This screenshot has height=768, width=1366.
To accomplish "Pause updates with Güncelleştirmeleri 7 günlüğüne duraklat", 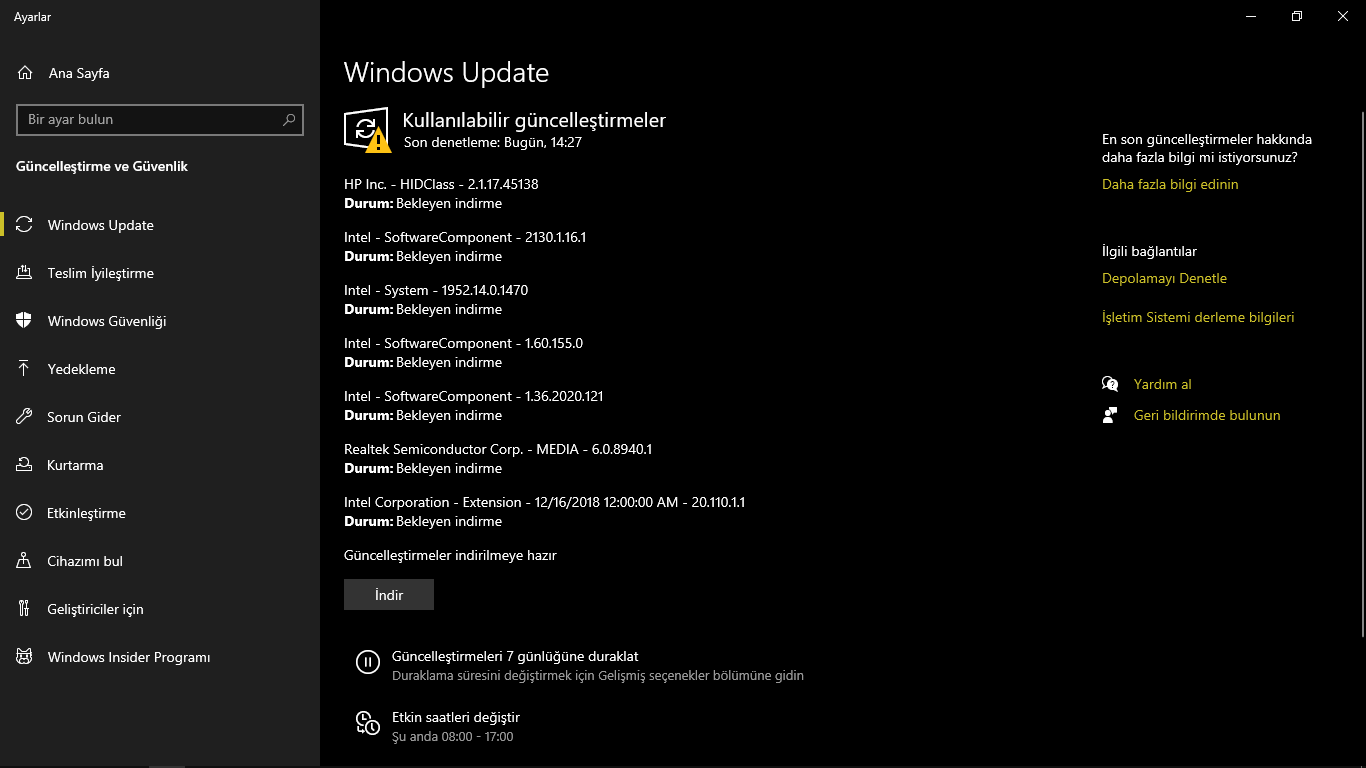I will [515, 657].
